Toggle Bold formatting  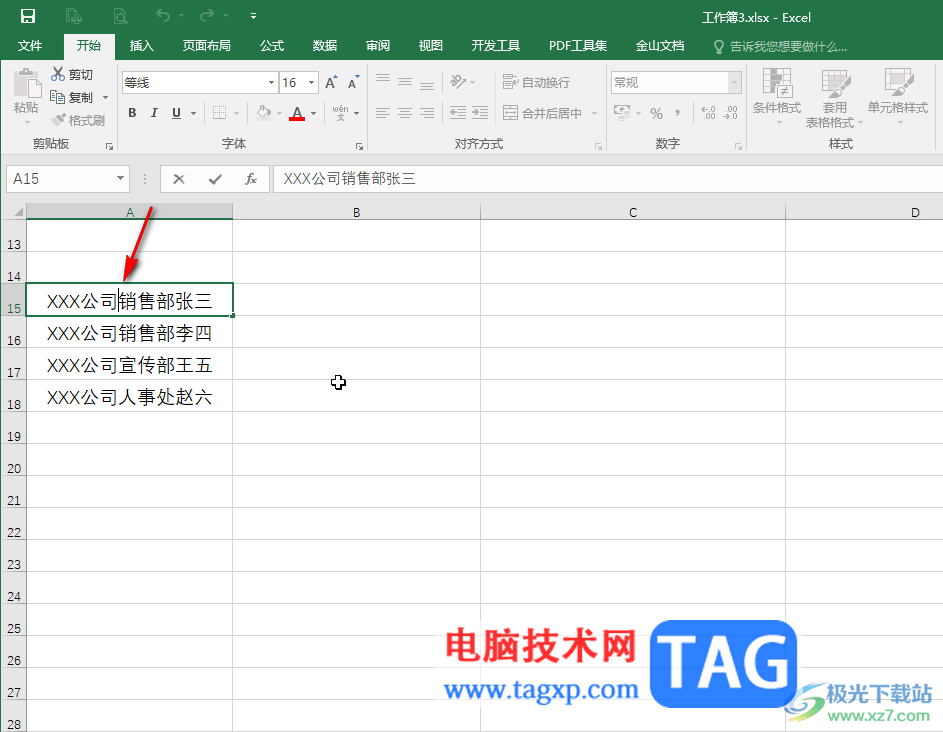pos(132,112)
